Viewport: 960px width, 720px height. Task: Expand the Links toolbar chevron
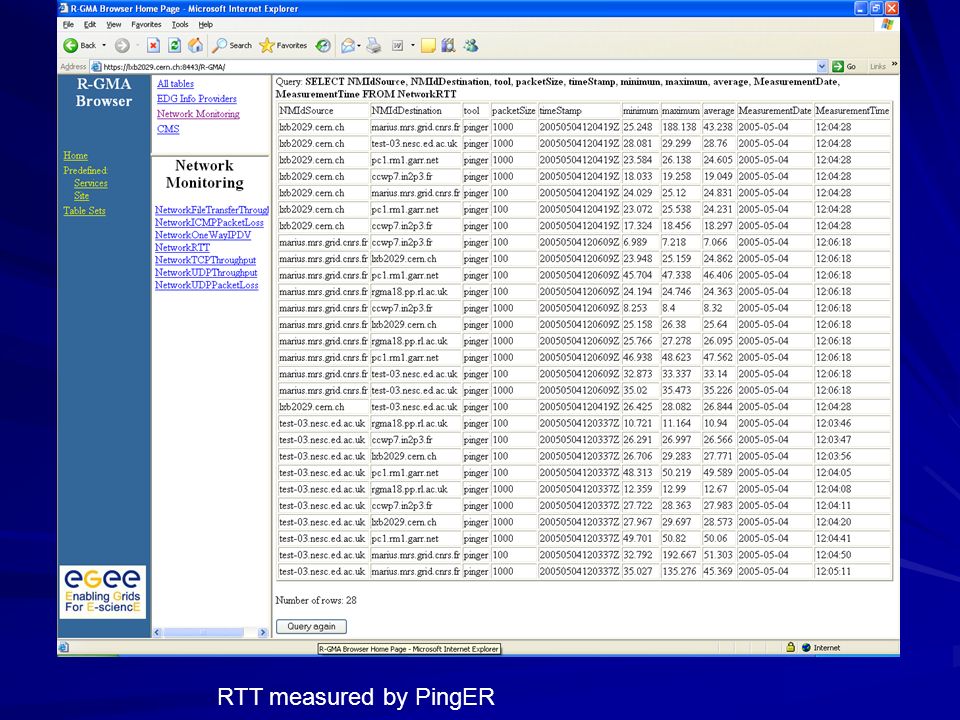click(894, 64)
